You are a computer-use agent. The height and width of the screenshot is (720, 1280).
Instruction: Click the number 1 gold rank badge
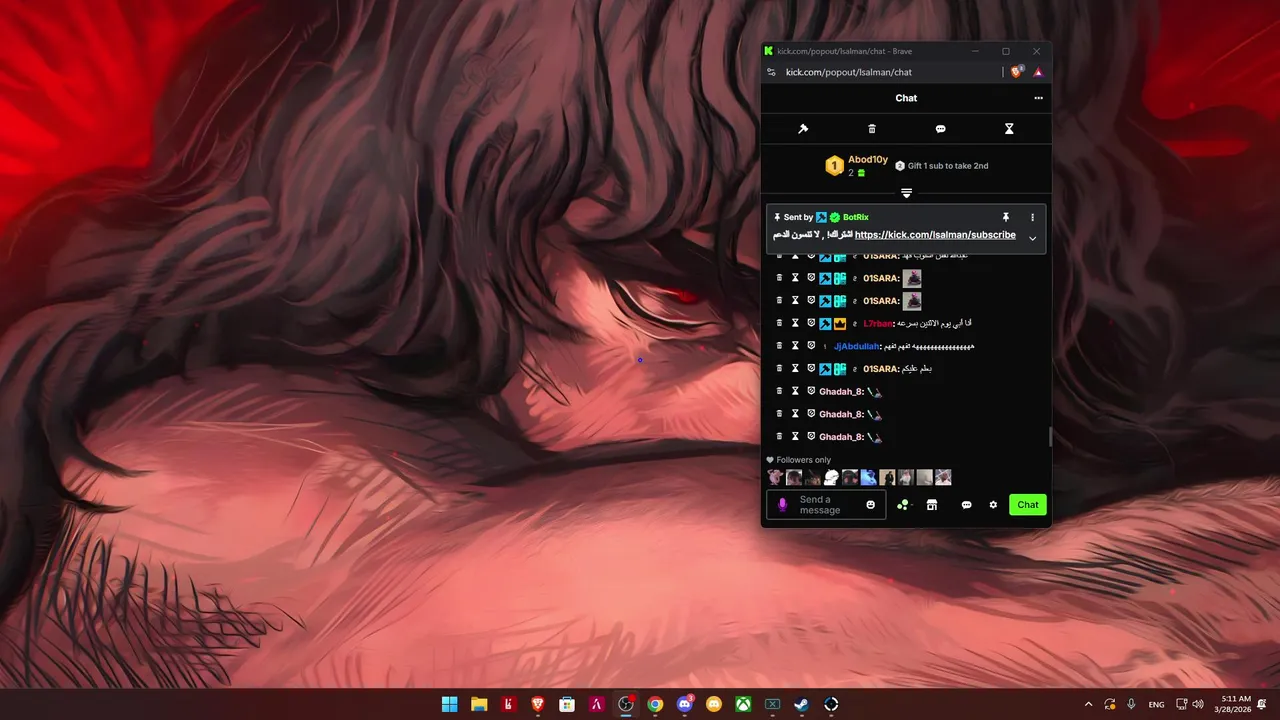pos(834,166)
